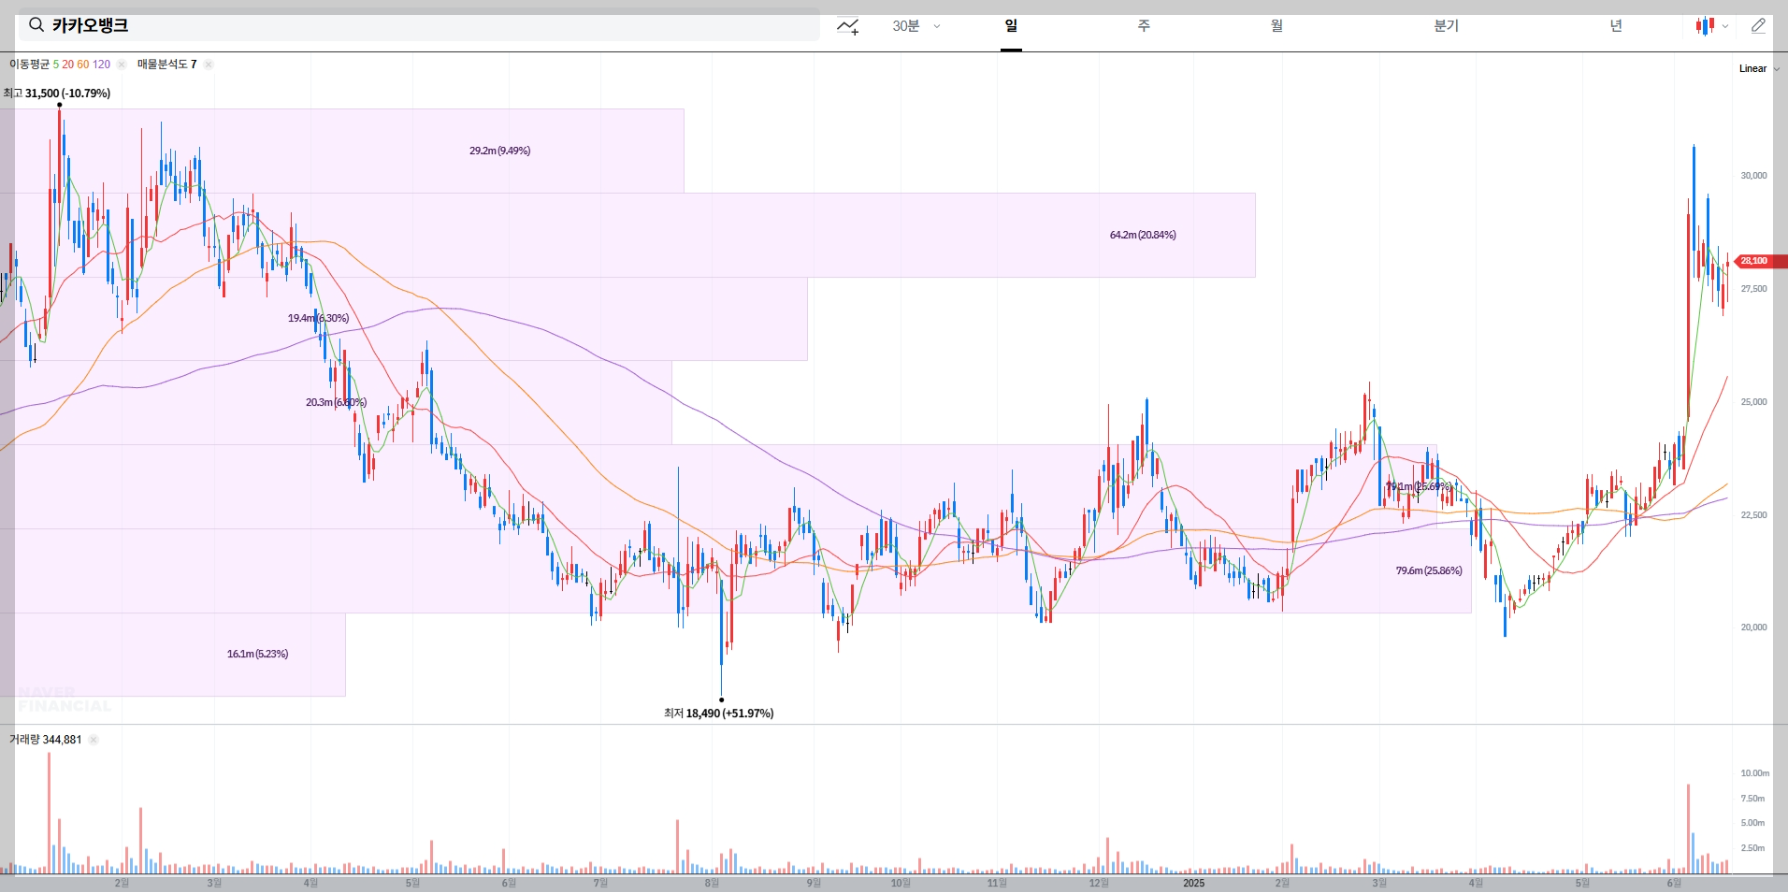Click the 29.2m(9.49%) volume profile label

pos(500,151)
